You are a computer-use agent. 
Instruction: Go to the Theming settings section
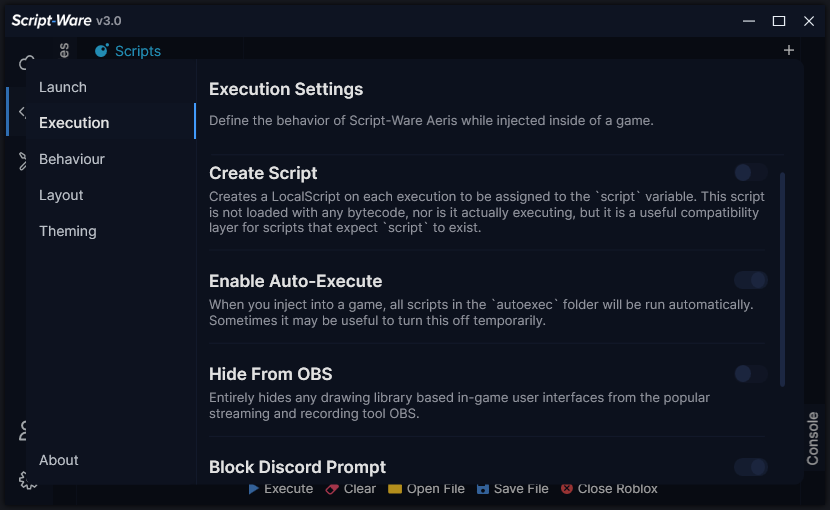pos(68,231)
